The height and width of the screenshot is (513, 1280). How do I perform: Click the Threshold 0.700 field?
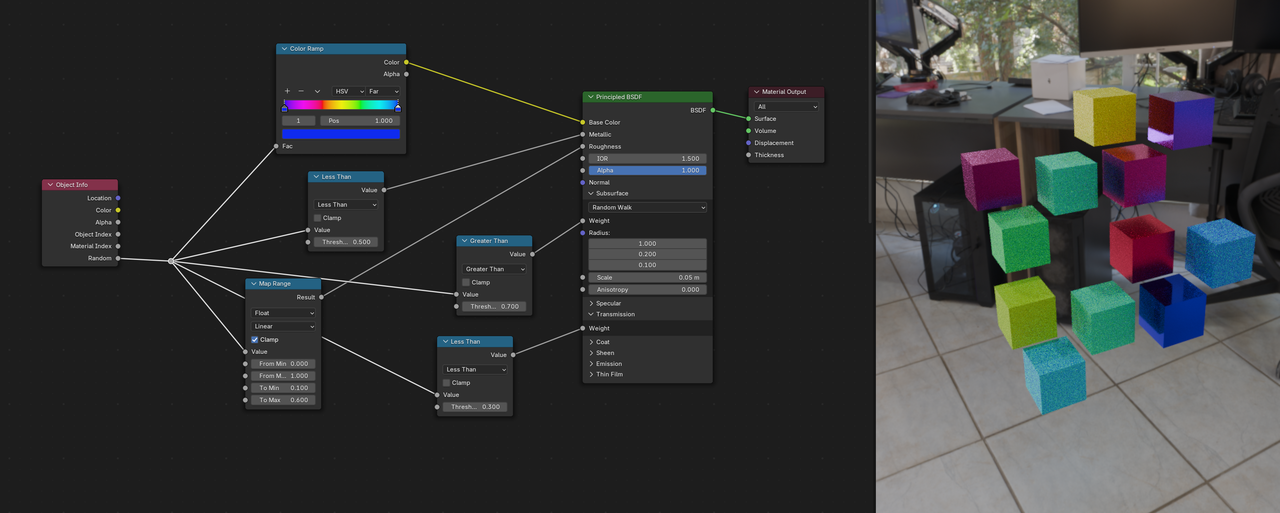(x=494, y=306)
